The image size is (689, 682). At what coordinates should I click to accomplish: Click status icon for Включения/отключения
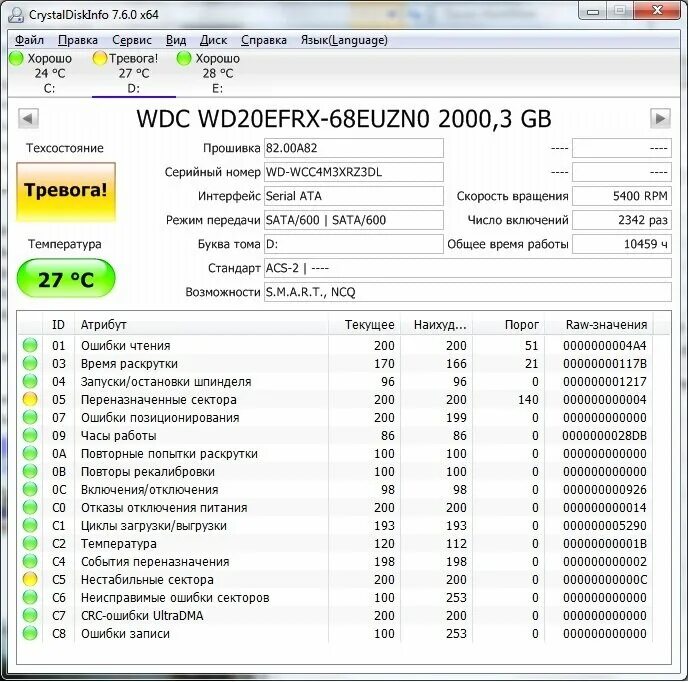(30, 490)
